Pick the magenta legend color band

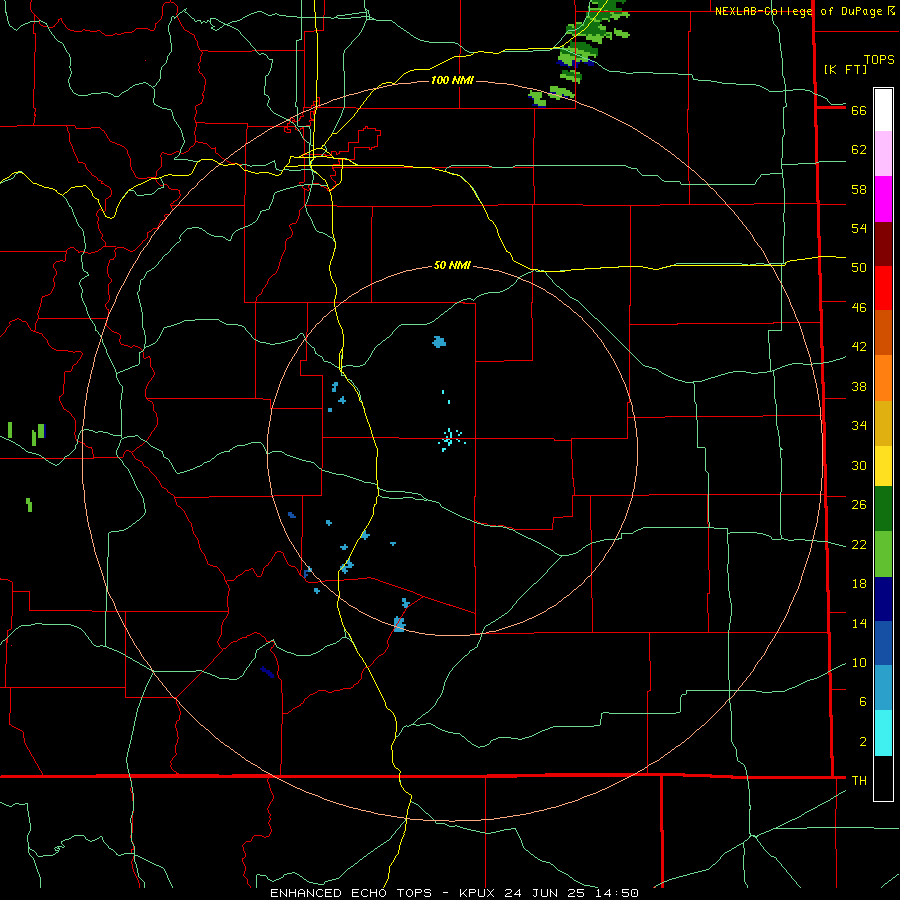pos(883,199)
